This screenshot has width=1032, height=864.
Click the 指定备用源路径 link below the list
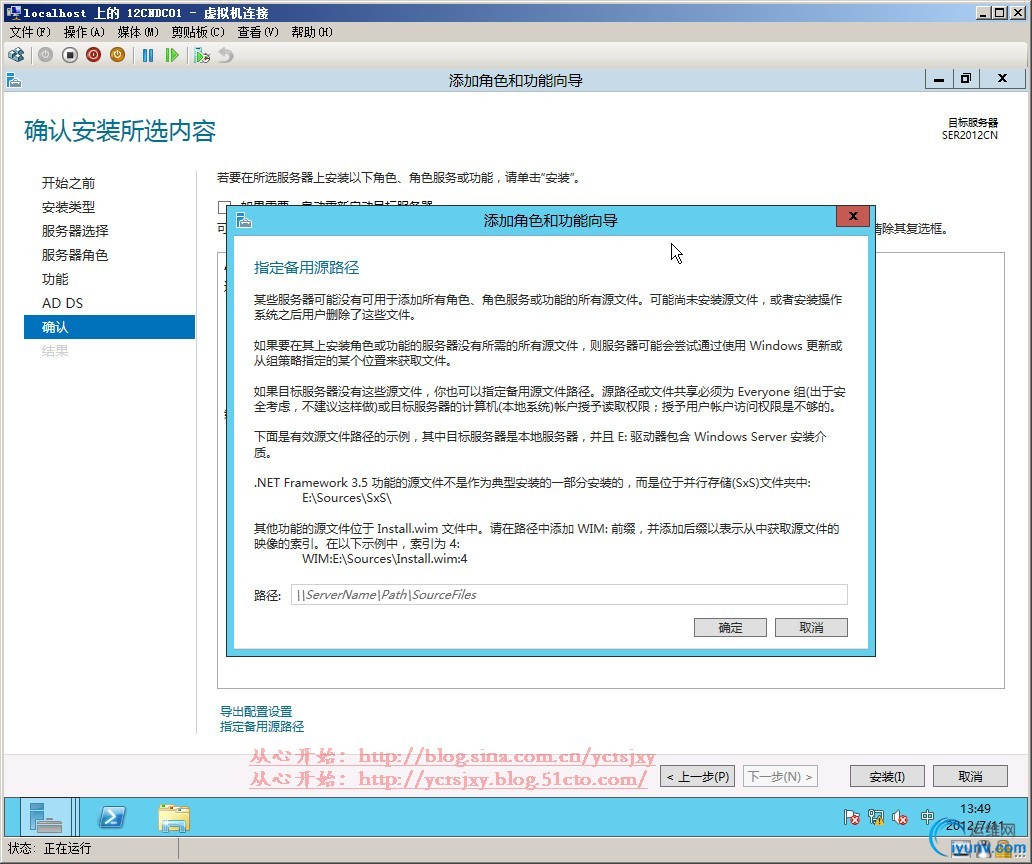point(262,726)
